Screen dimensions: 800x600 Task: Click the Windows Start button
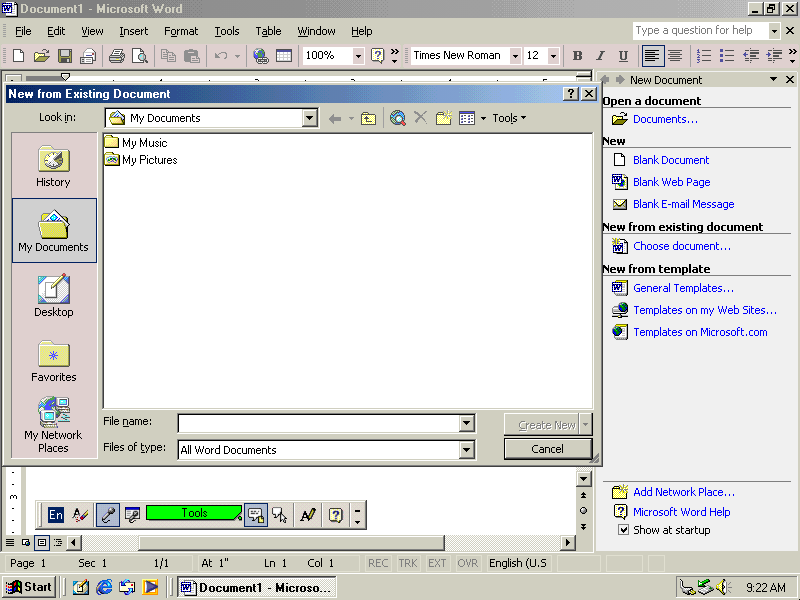coord(30,587)
